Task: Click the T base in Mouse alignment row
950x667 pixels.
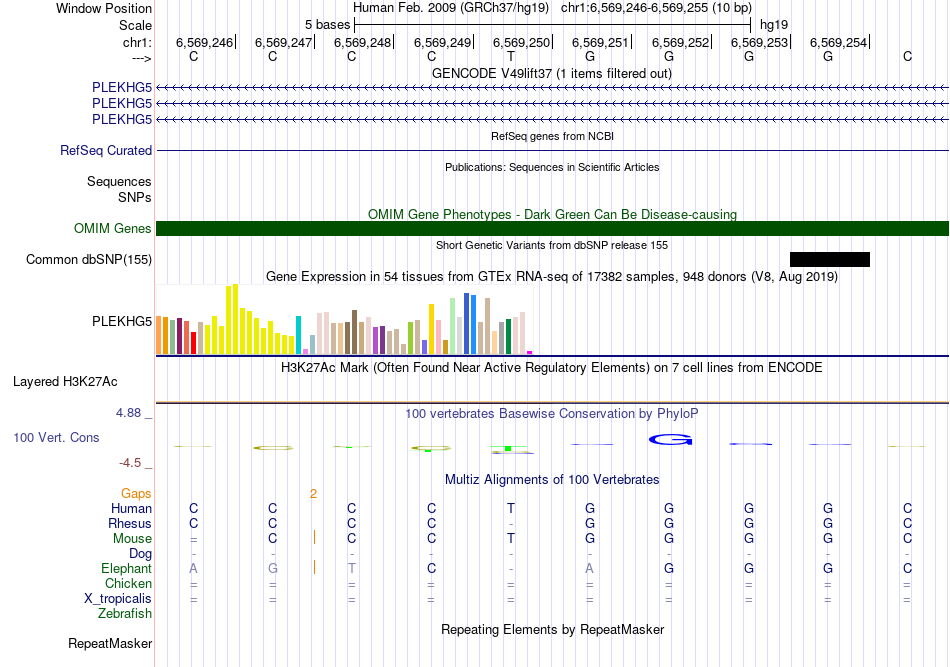Action: (511, 539)
